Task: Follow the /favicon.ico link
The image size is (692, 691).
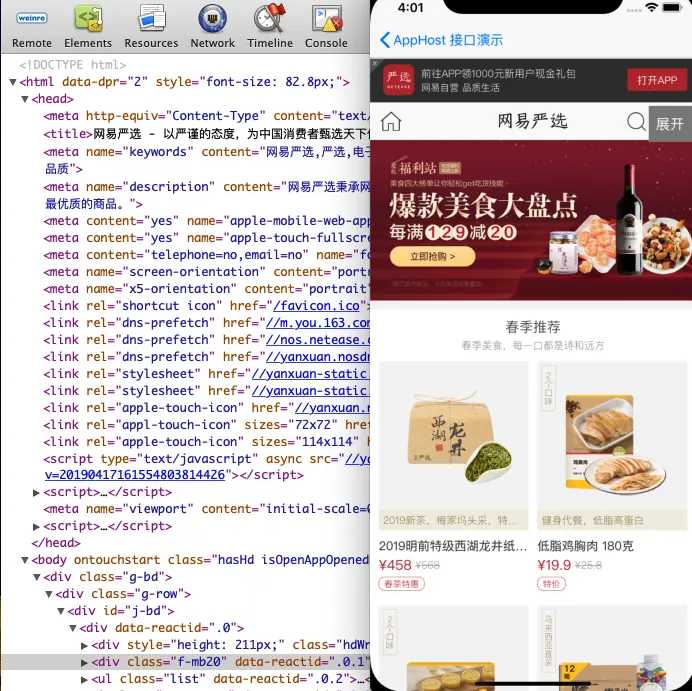Action: 316,306
